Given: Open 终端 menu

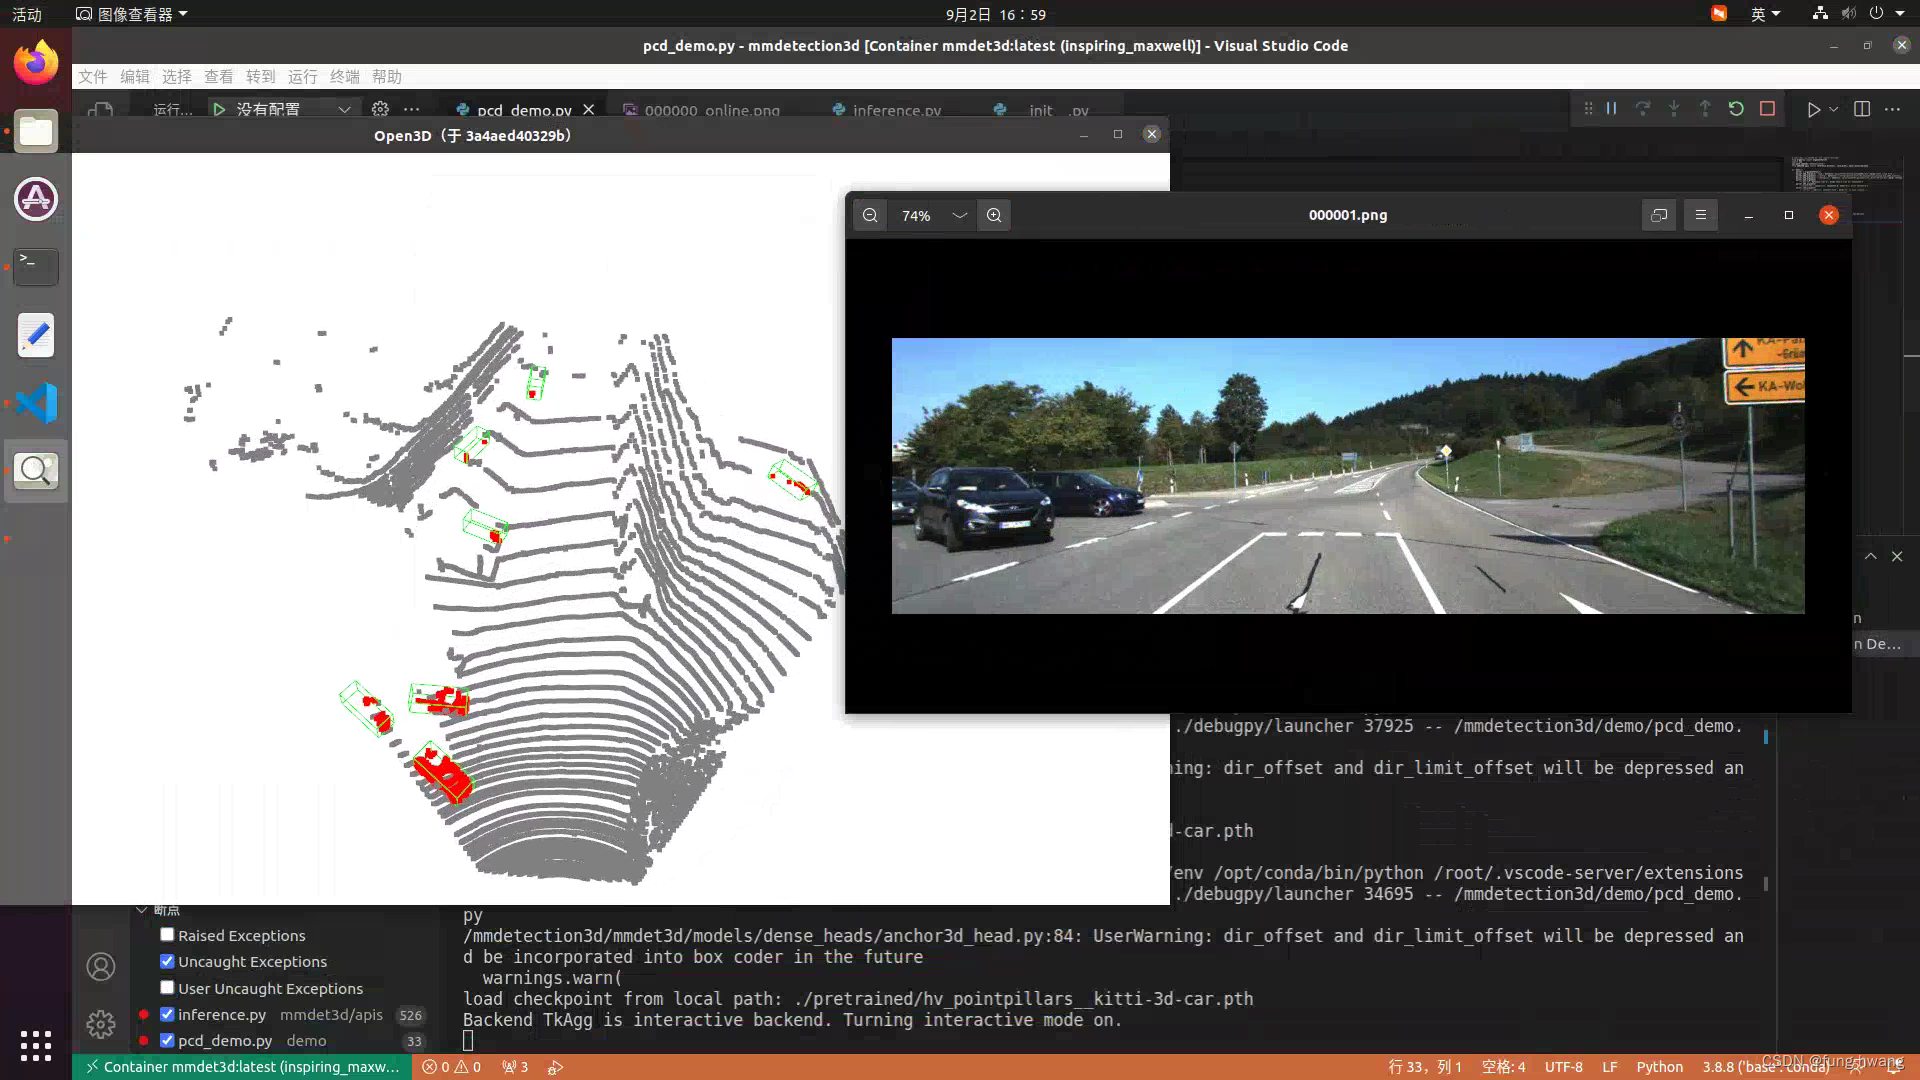Looking at the screenshot, I should (345, 77).
